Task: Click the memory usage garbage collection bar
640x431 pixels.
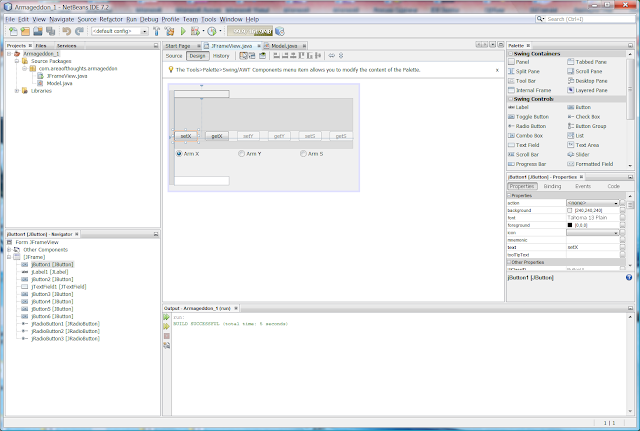Action: 250,31
